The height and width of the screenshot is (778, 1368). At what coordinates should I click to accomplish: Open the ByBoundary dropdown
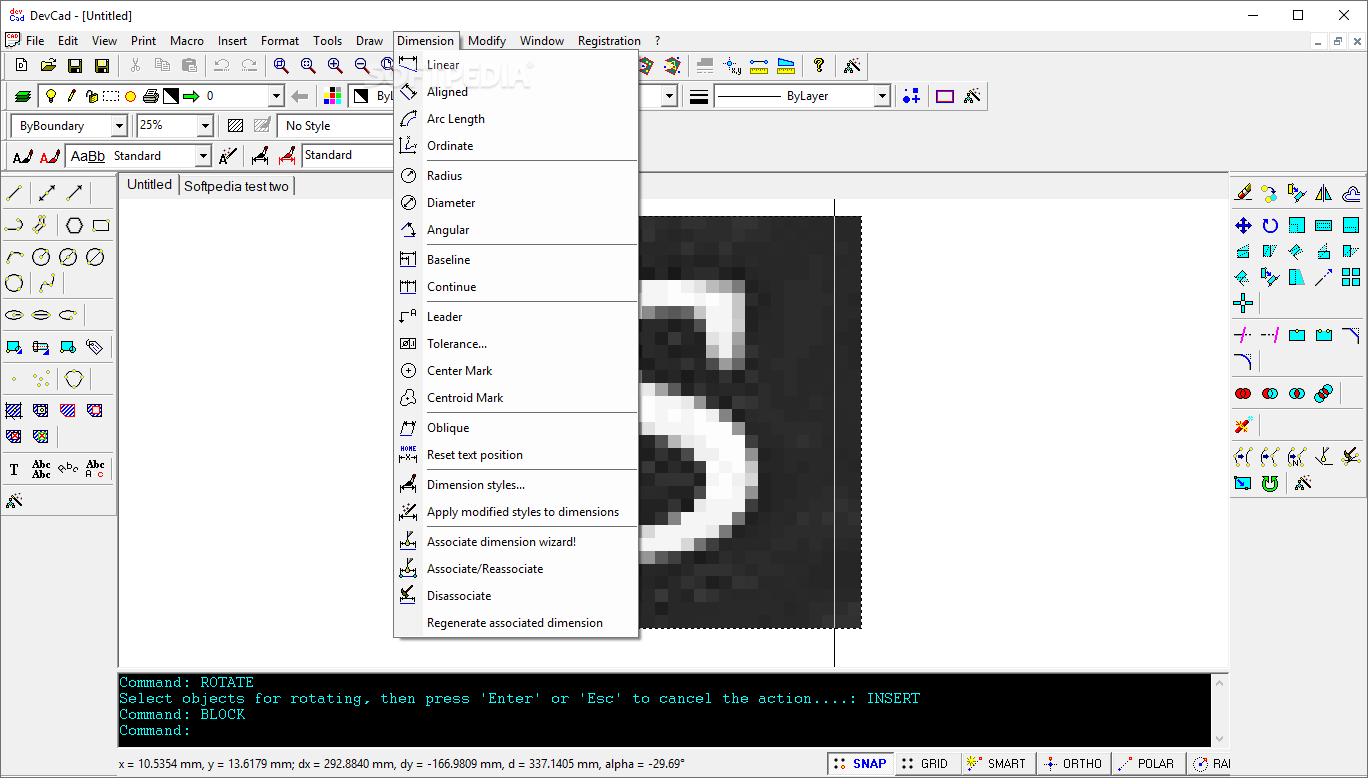point(119,126)
